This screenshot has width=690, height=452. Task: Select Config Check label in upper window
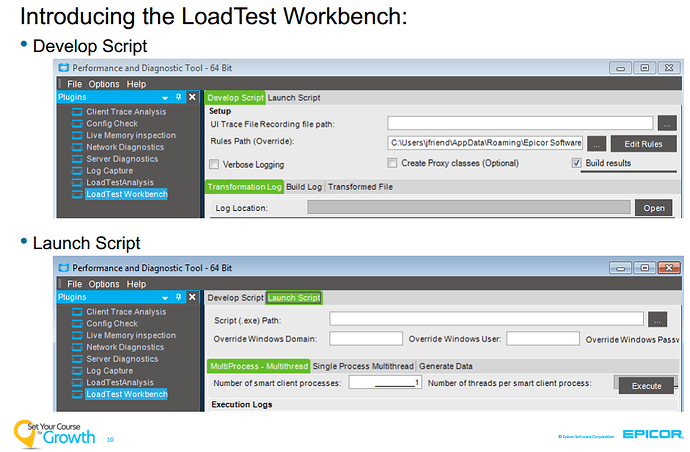pos(112,124)
